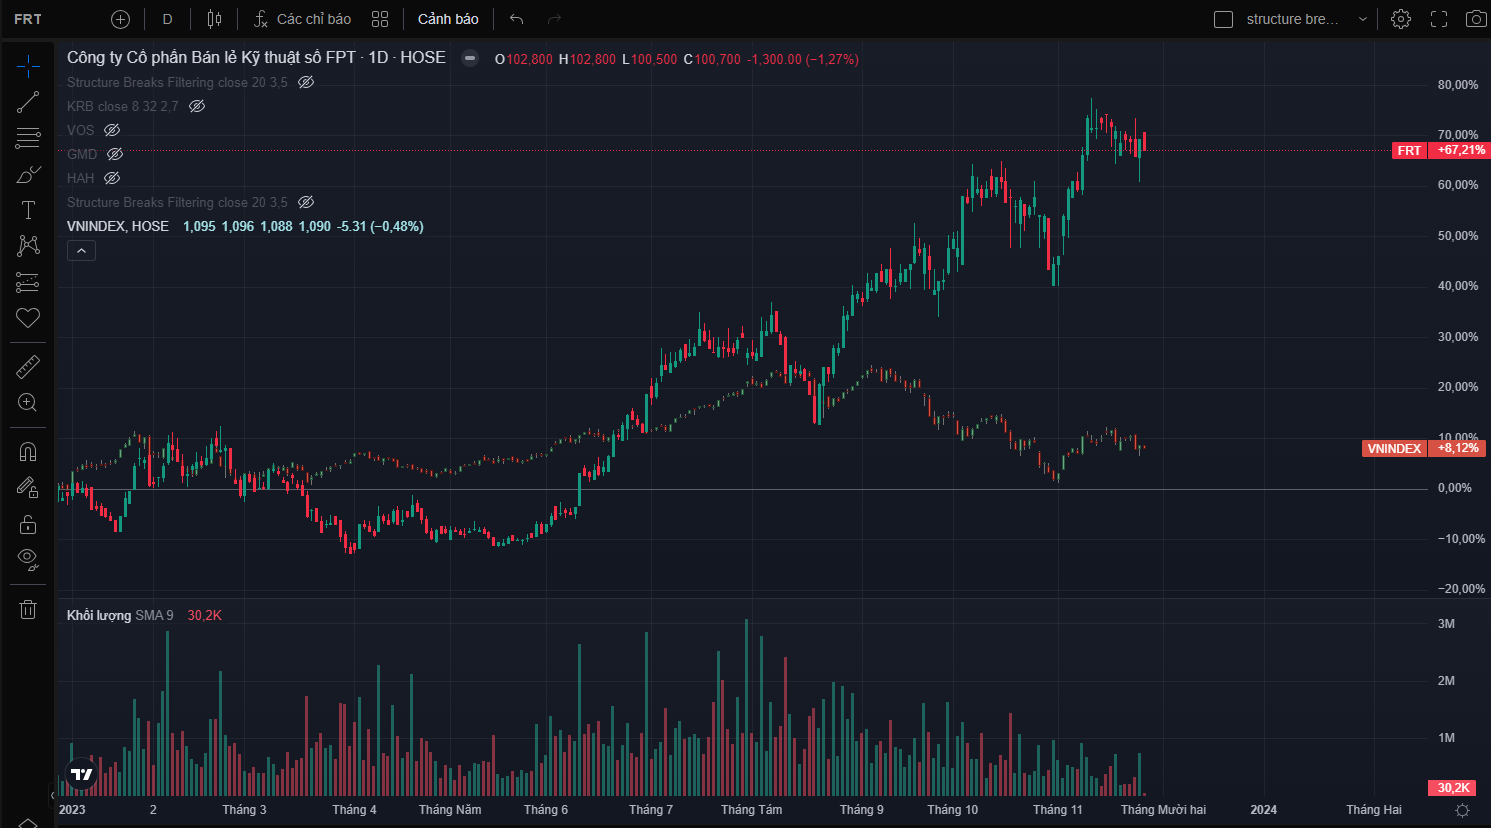Show the Structure Breaks Filtering indicator above KRB

306,82
